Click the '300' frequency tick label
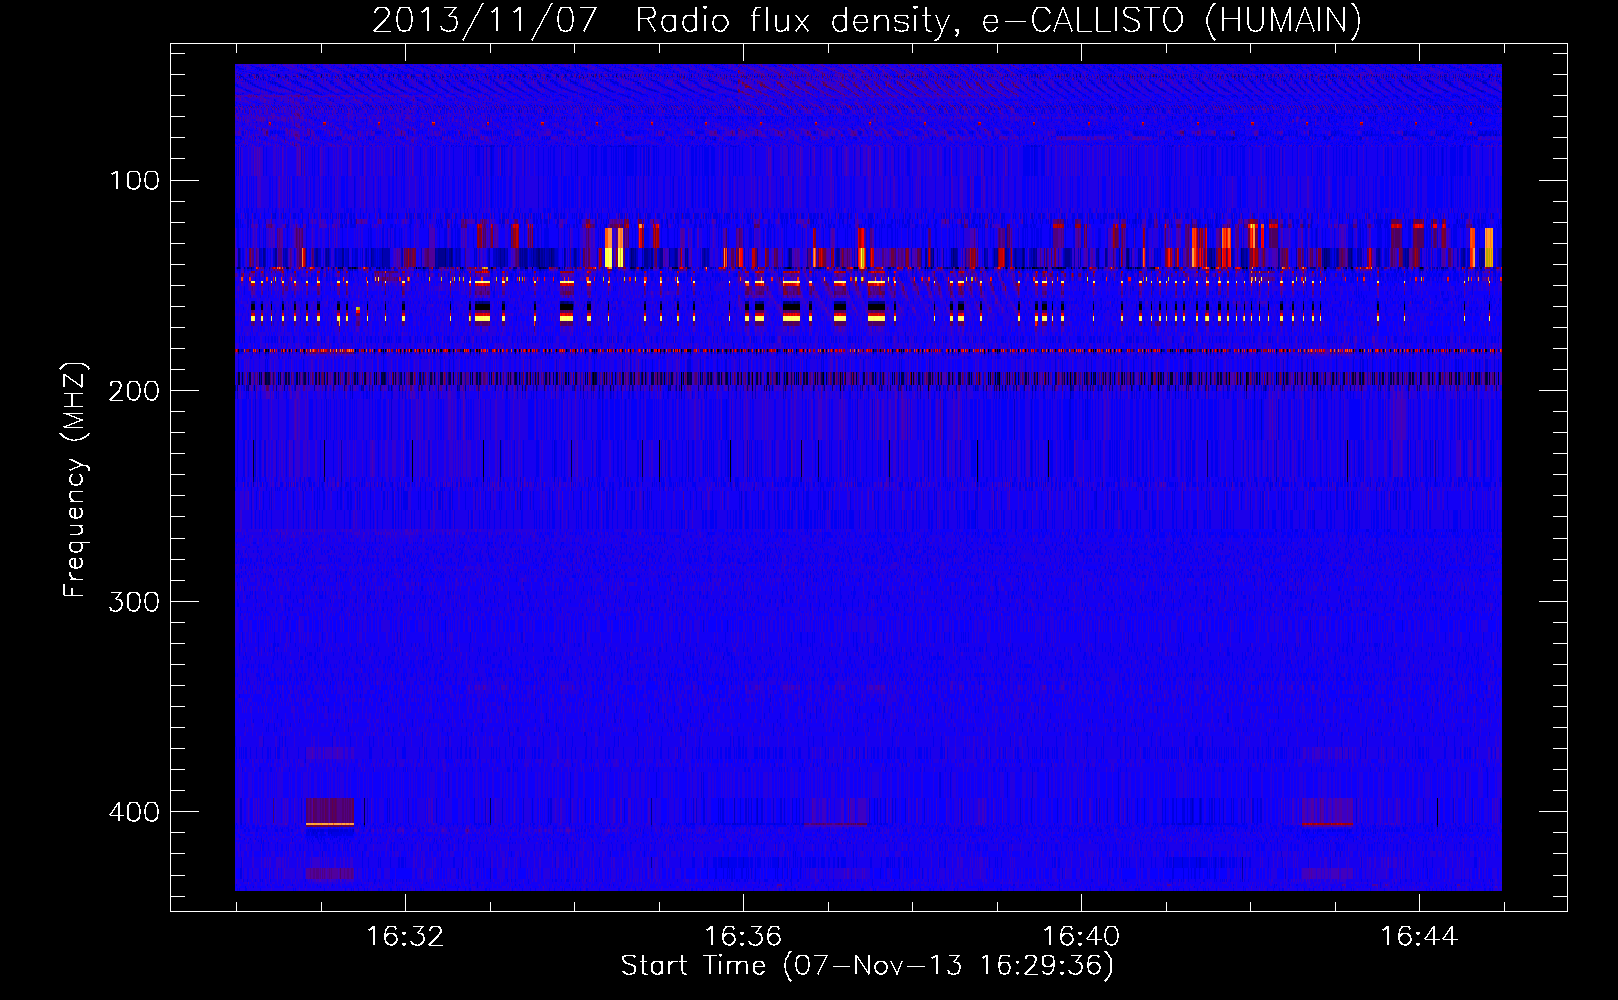 pos(134,601)
